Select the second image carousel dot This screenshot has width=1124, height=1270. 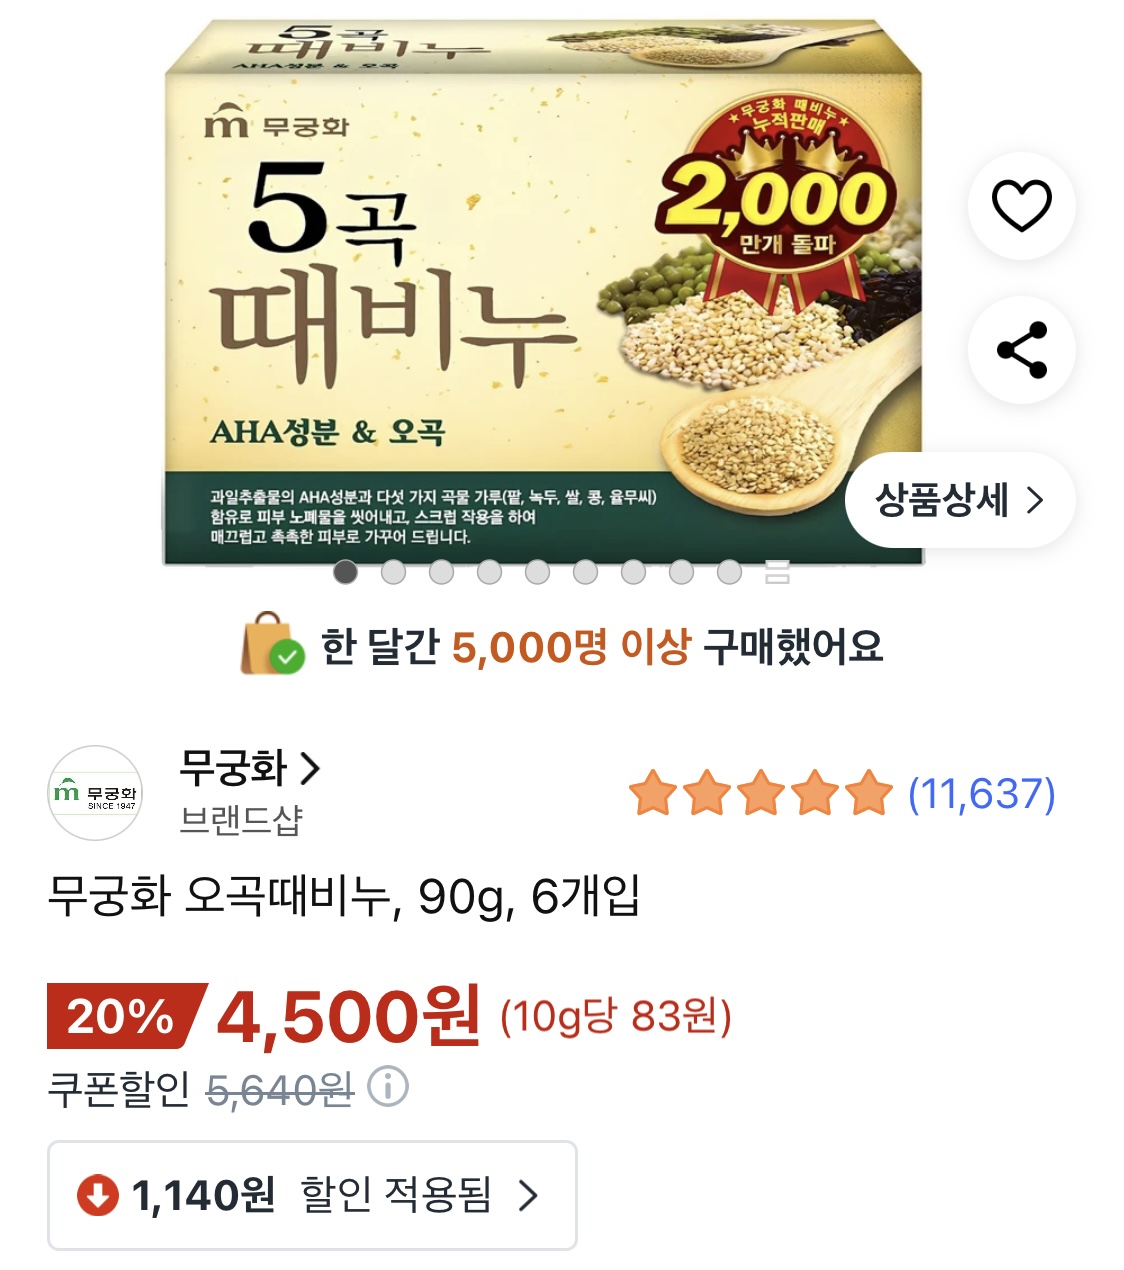click(x=393, y=572)
